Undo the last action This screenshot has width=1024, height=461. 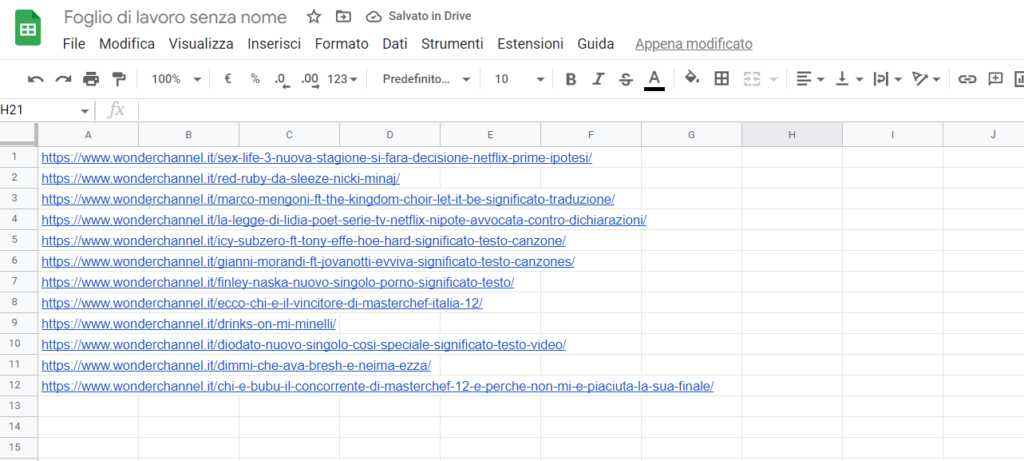35,79
